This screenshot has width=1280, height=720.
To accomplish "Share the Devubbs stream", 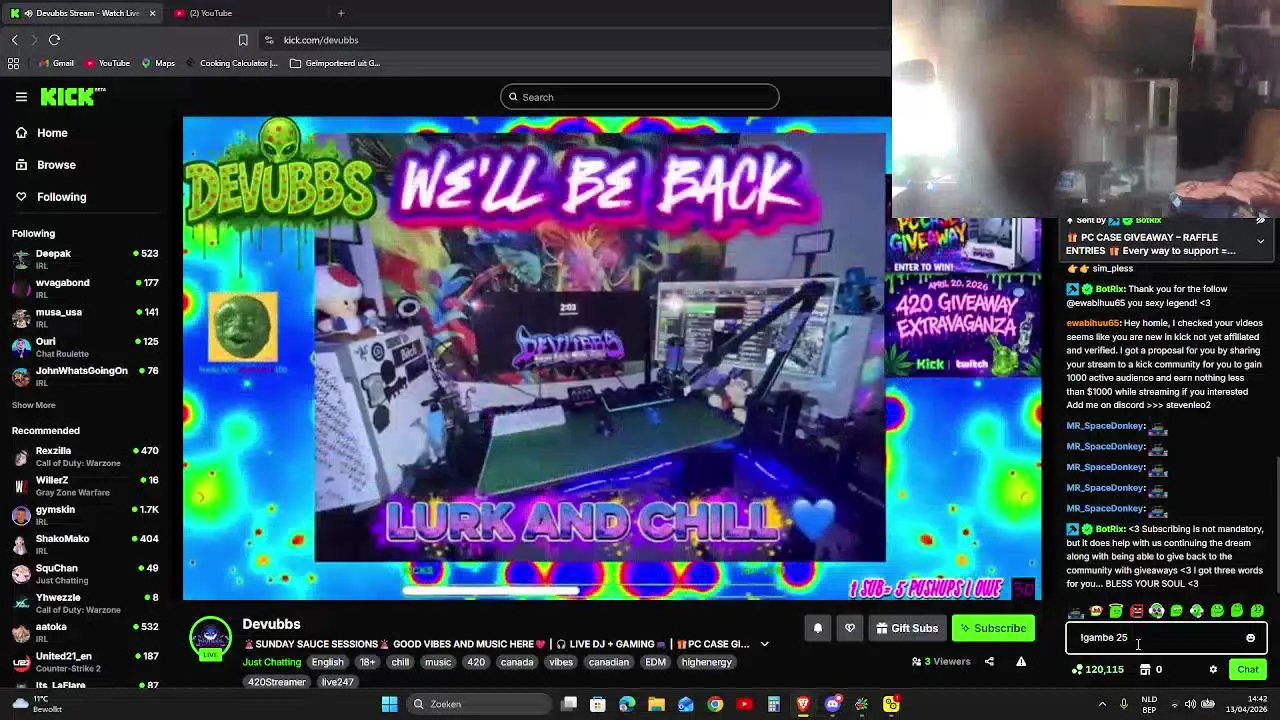I will 989,661.
